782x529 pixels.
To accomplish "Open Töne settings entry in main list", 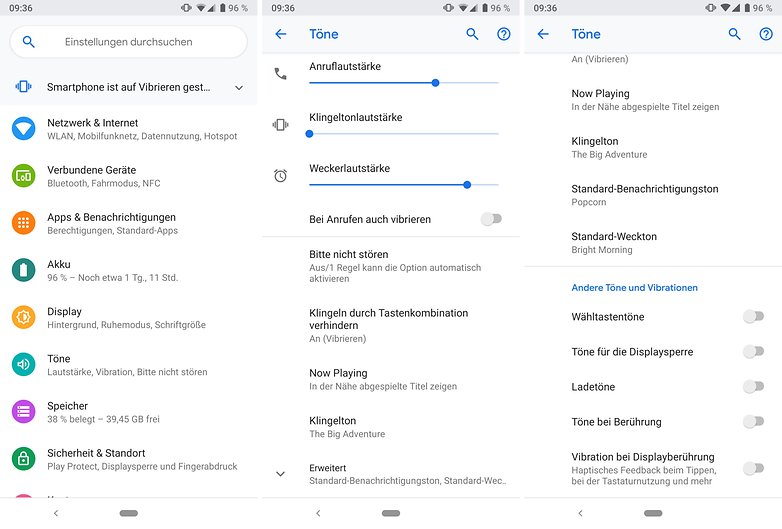I will (x=129, y=364).
